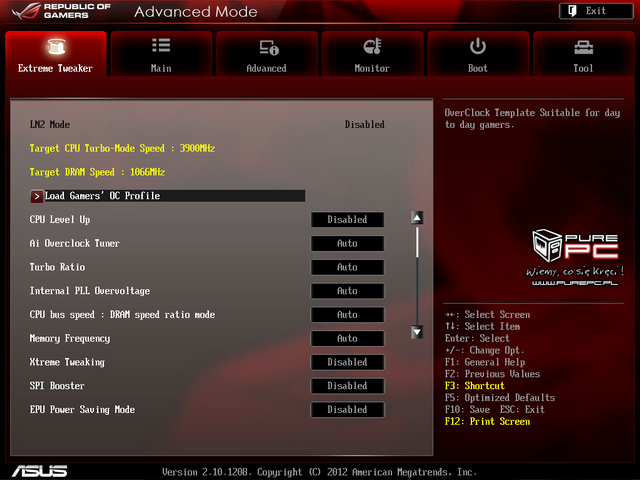Image resolution: width=640 pixels, height=480 pixels.
Task: Select the Turbo Ratio label
Action: pos(57,267)
